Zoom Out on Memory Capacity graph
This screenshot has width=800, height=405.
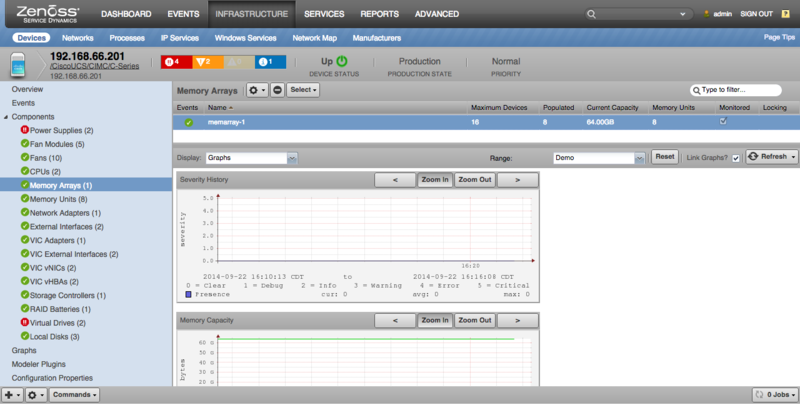click(474, 320)
